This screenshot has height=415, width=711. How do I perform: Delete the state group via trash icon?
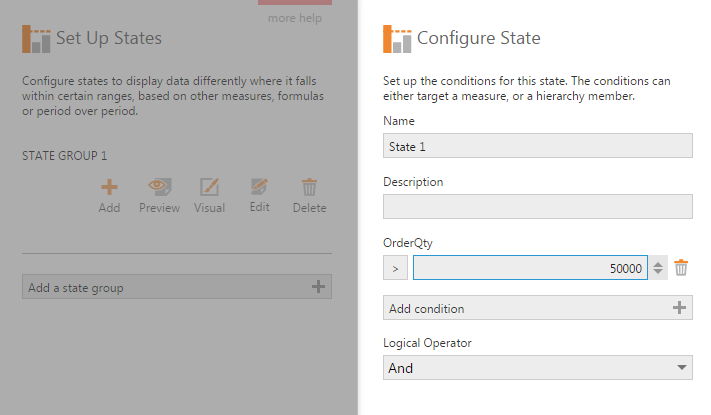point(309,187)
